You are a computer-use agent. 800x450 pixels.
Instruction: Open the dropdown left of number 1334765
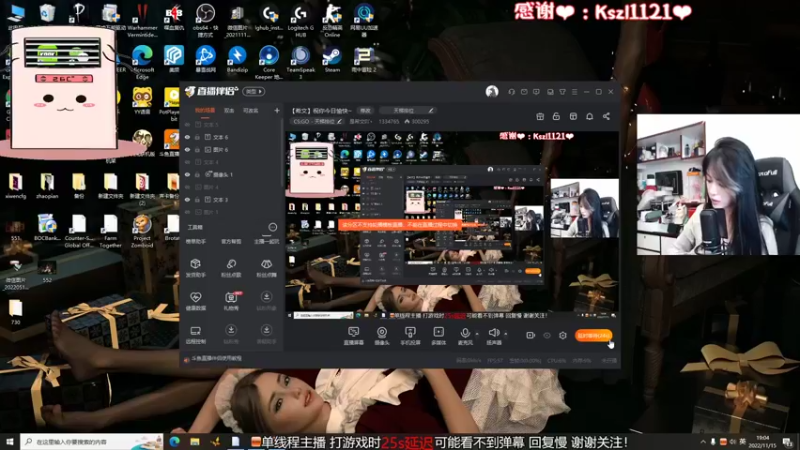pos(359,121)
